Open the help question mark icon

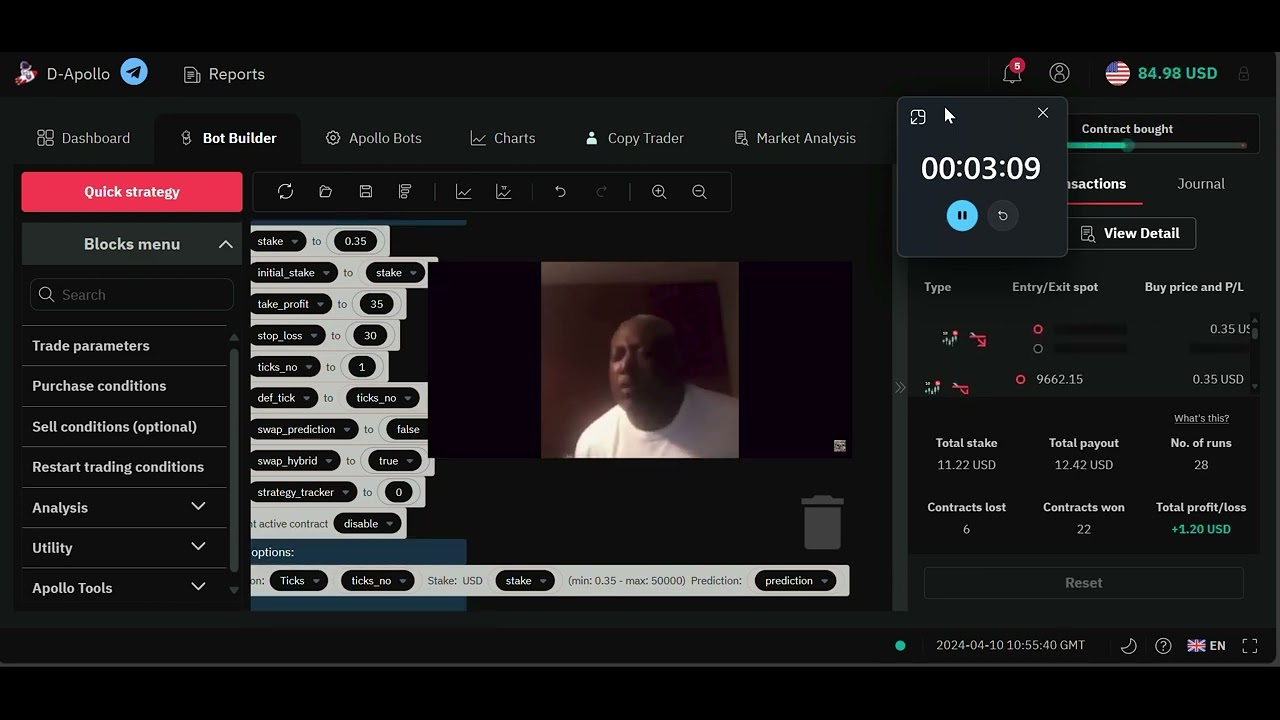click(x=1163, y=646)
